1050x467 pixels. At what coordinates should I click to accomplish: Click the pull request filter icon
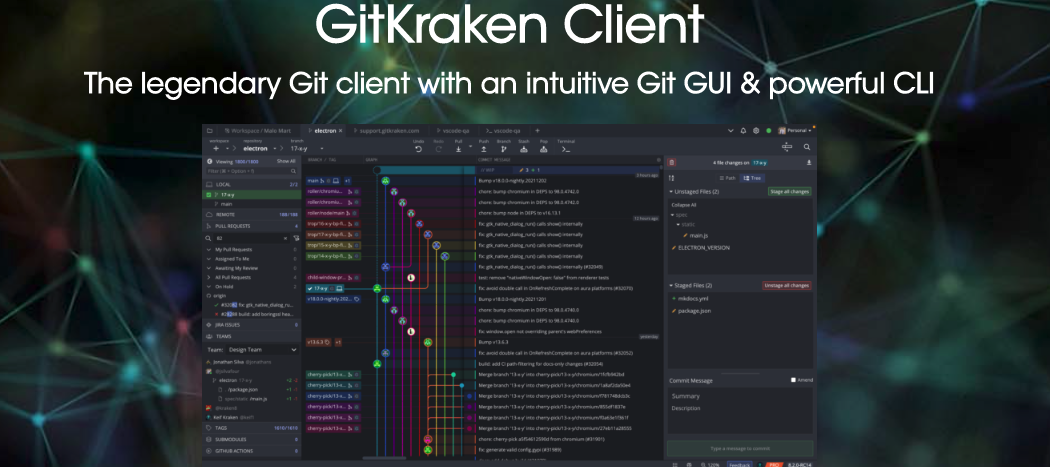(x=296, y=238)
